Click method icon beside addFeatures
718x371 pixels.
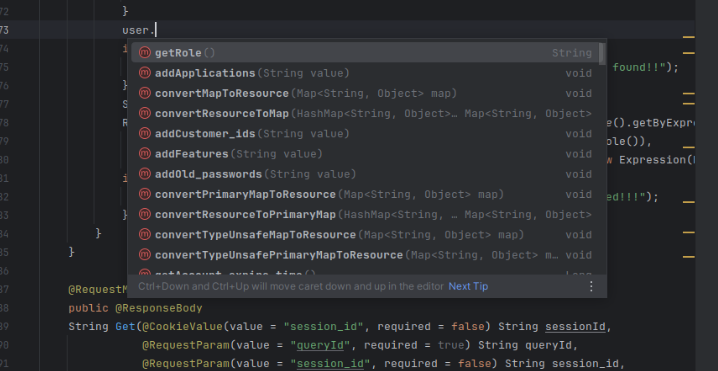point(145,153)
